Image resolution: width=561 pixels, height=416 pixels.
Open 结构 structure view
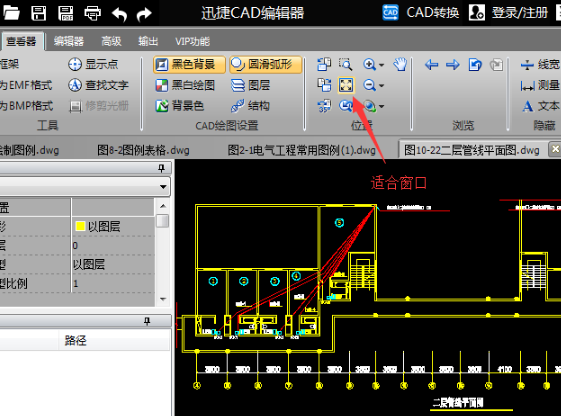tap(250, 106)
